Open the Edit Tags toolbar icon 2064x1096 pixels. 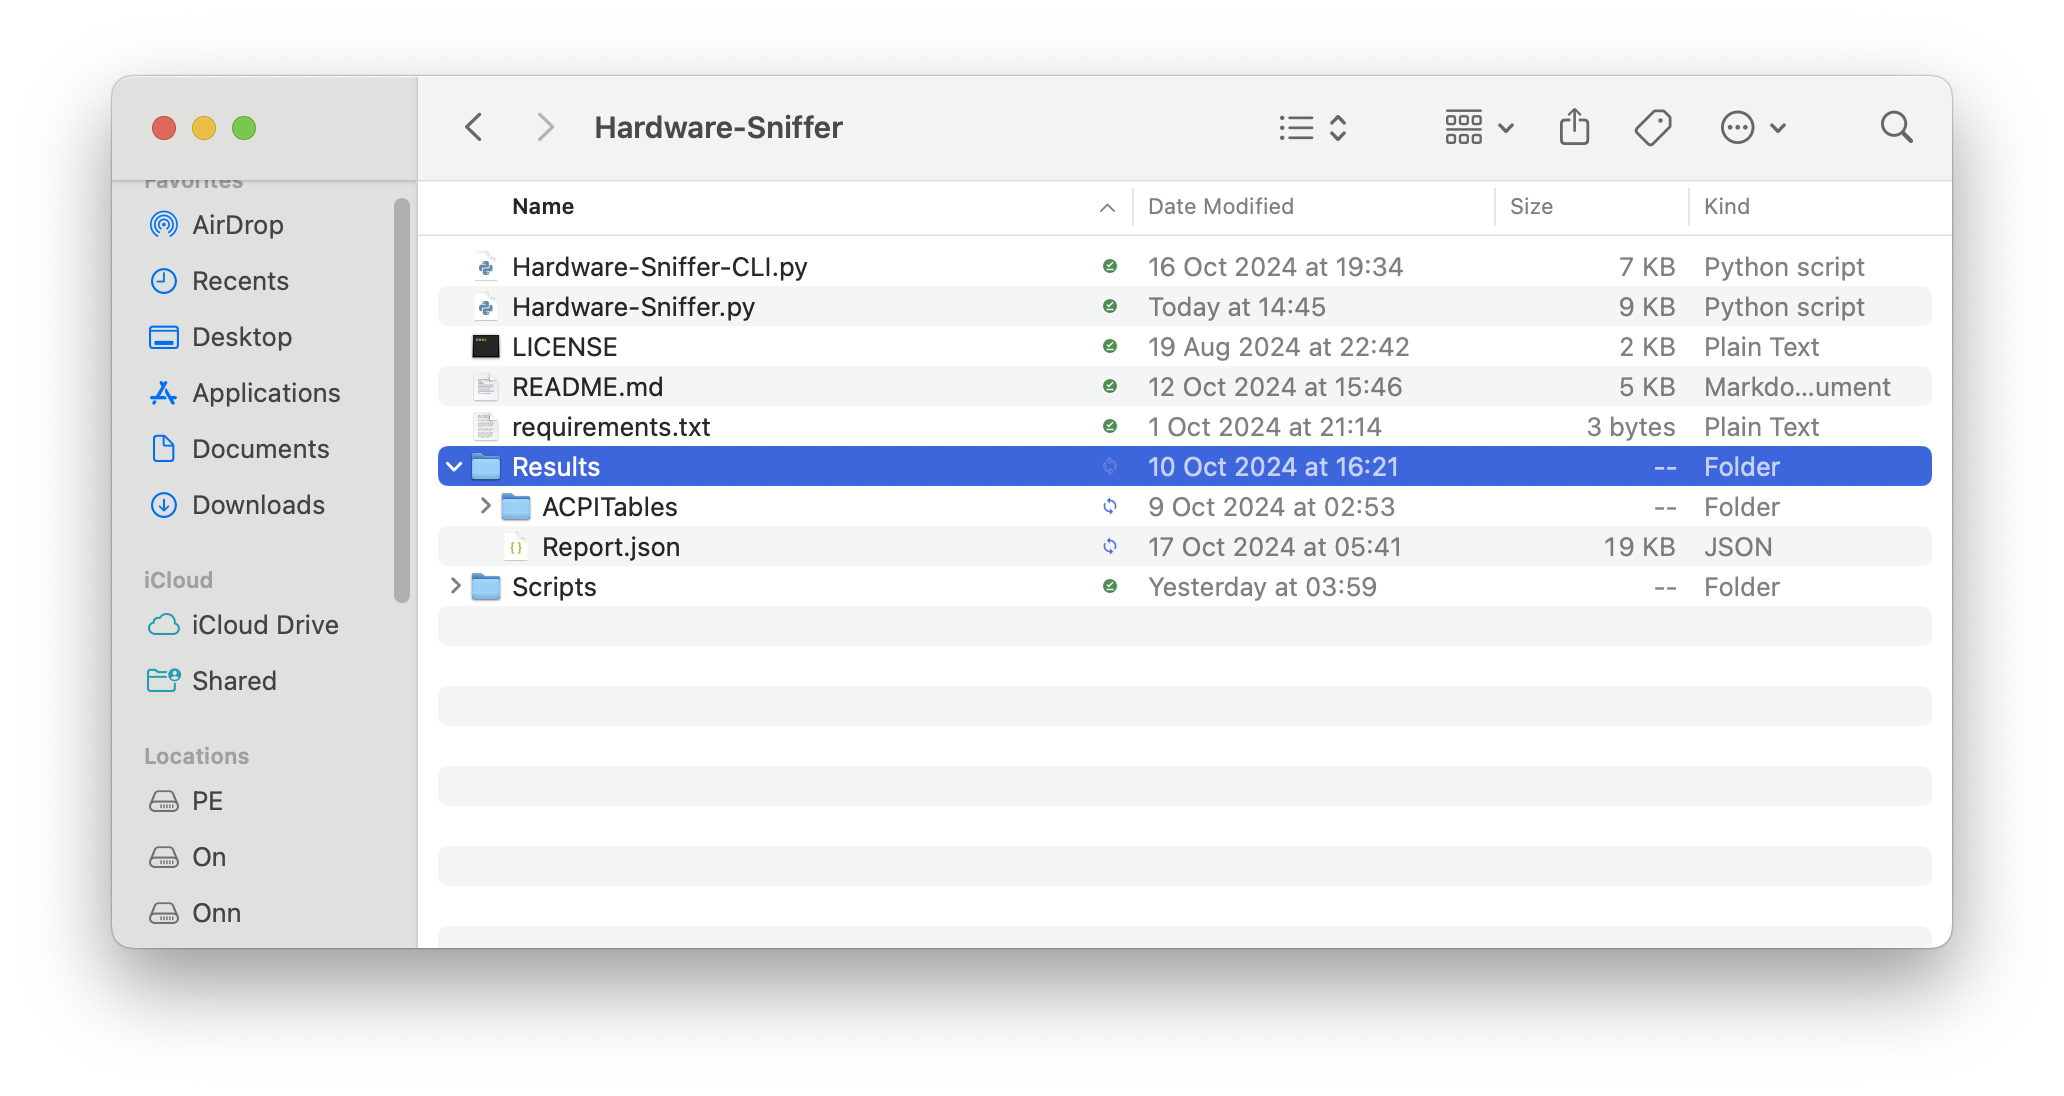1652,128
